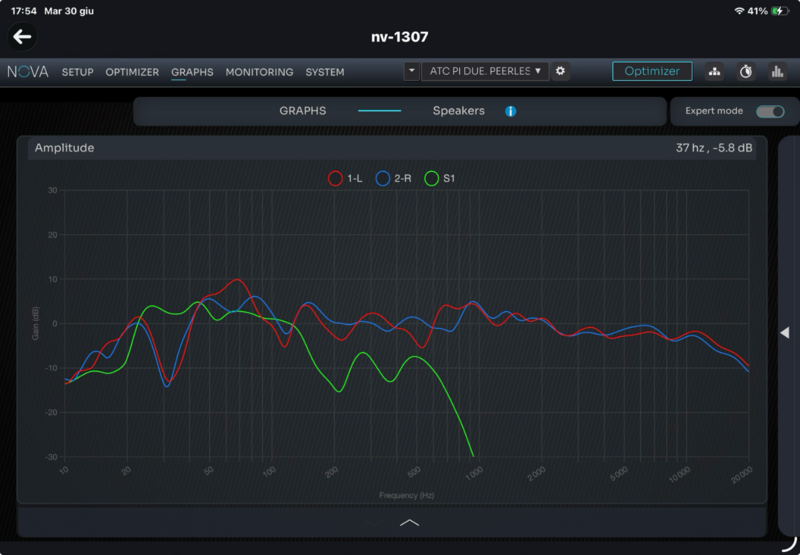The width and height of the screenshot is (800, 555).
Task: Open the stopwatch timer icon
Action: pos(746,71)
